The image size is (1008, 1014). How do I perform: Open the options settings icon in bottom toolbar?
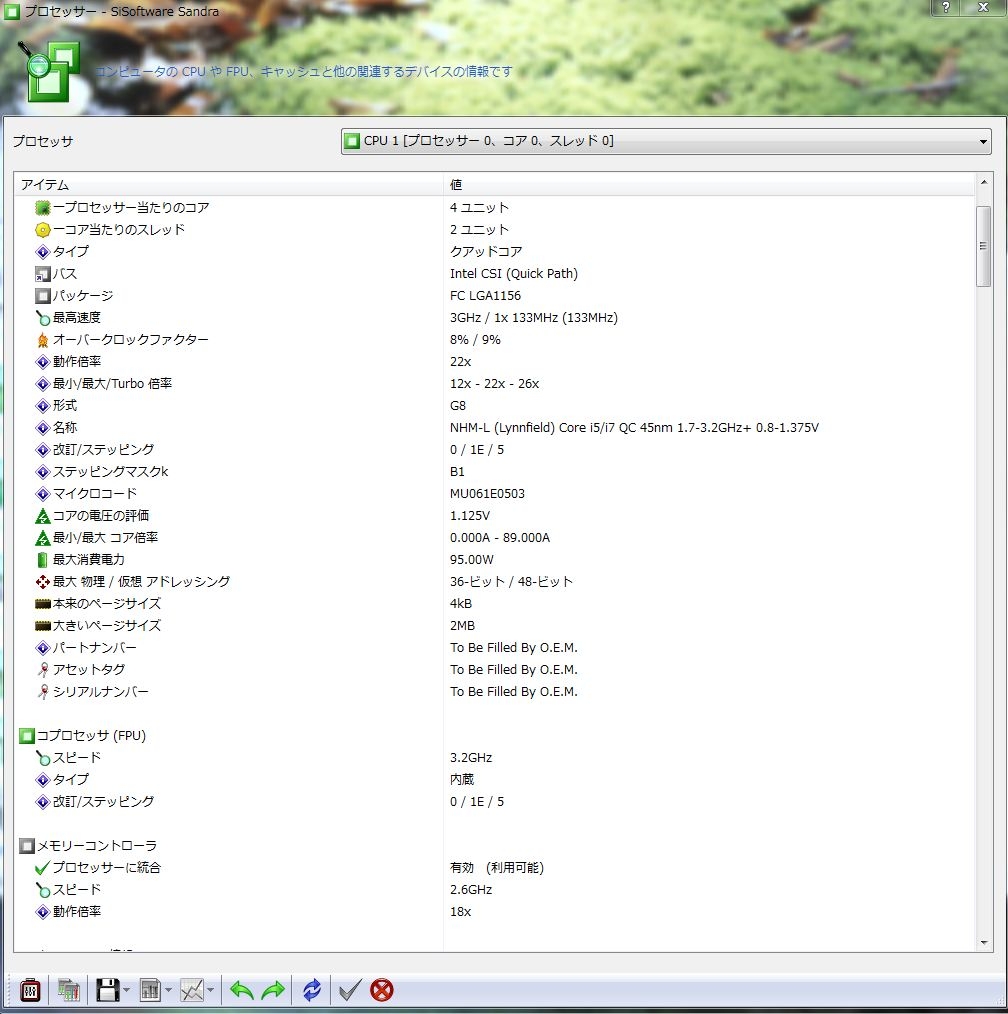(x=30, y=990)
